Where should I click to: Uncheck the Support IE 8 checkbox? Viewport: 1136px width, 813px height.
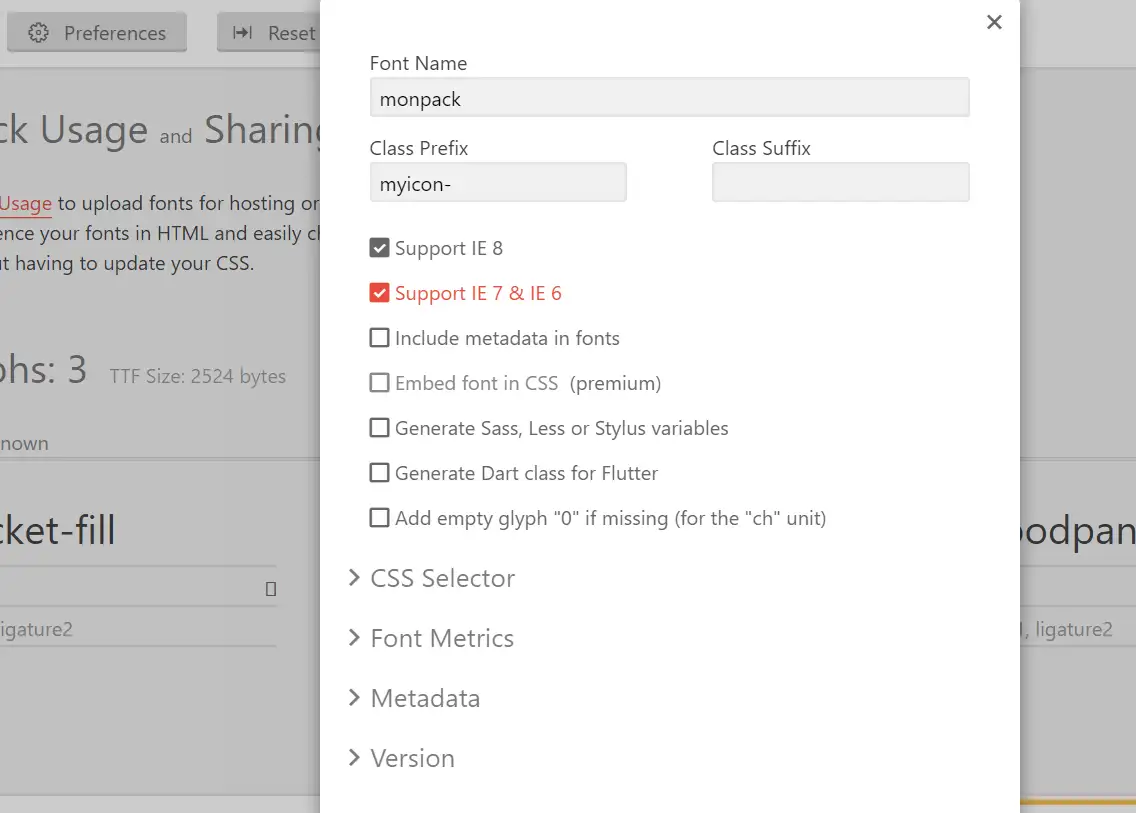379,247
